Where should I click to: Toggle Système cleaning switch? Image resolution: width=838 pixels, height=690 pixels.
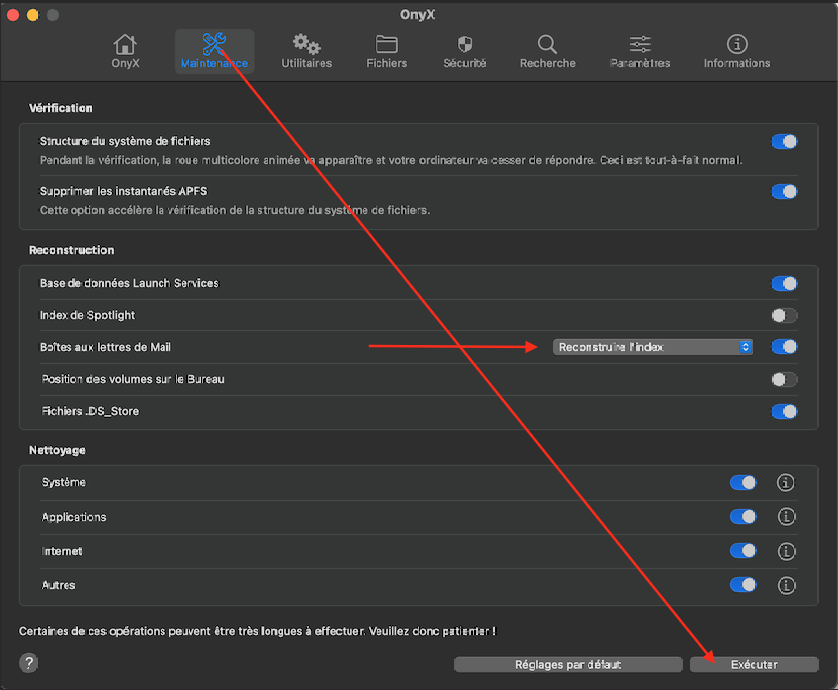coord(743,483)
